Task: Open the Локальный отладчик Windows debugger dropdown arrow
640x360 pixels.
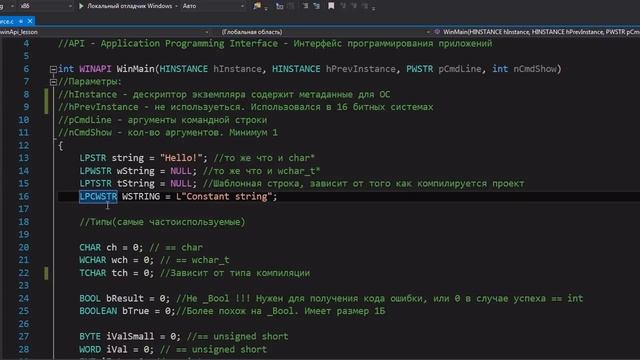Action: click(x=176, y=6)
